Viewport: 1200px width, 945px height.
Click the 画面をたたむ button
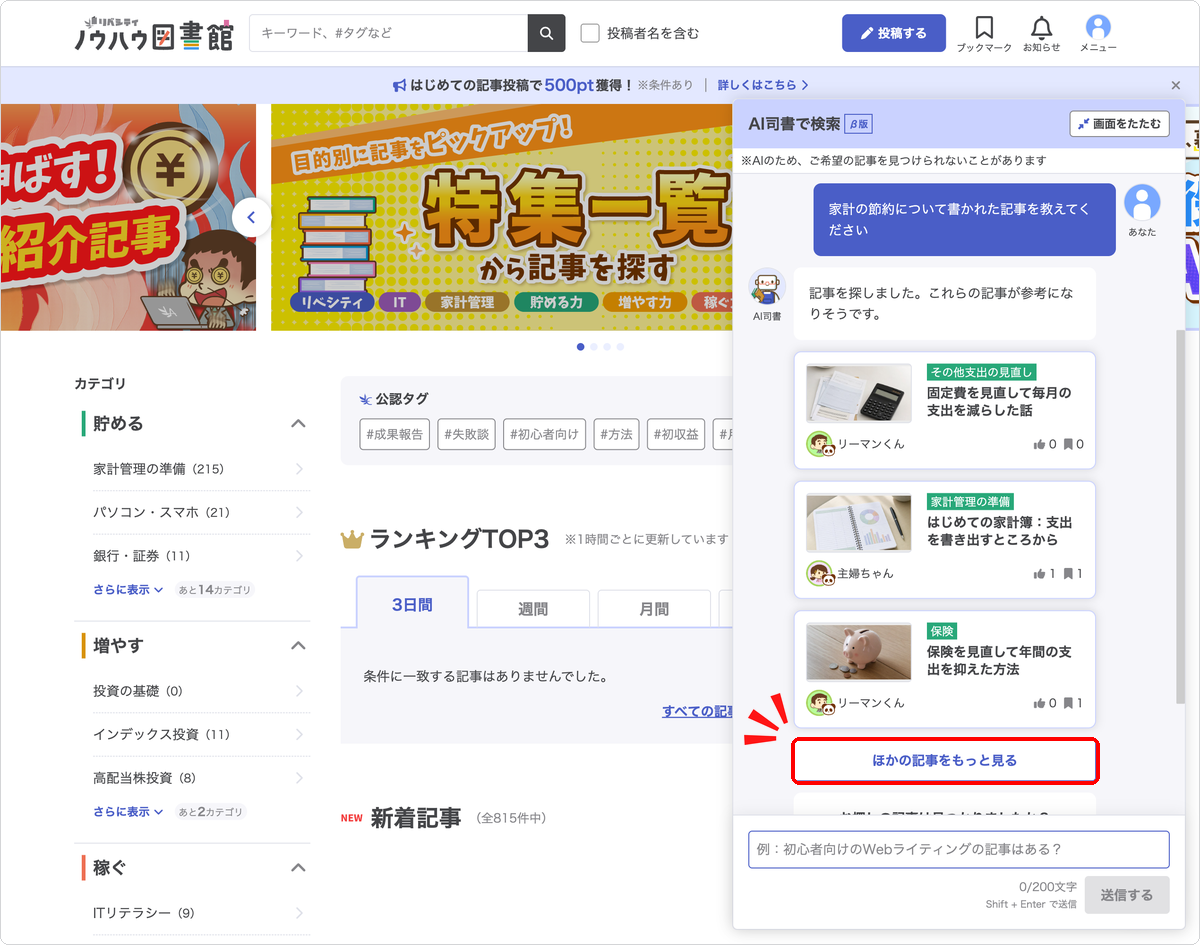pos(1119,124)
